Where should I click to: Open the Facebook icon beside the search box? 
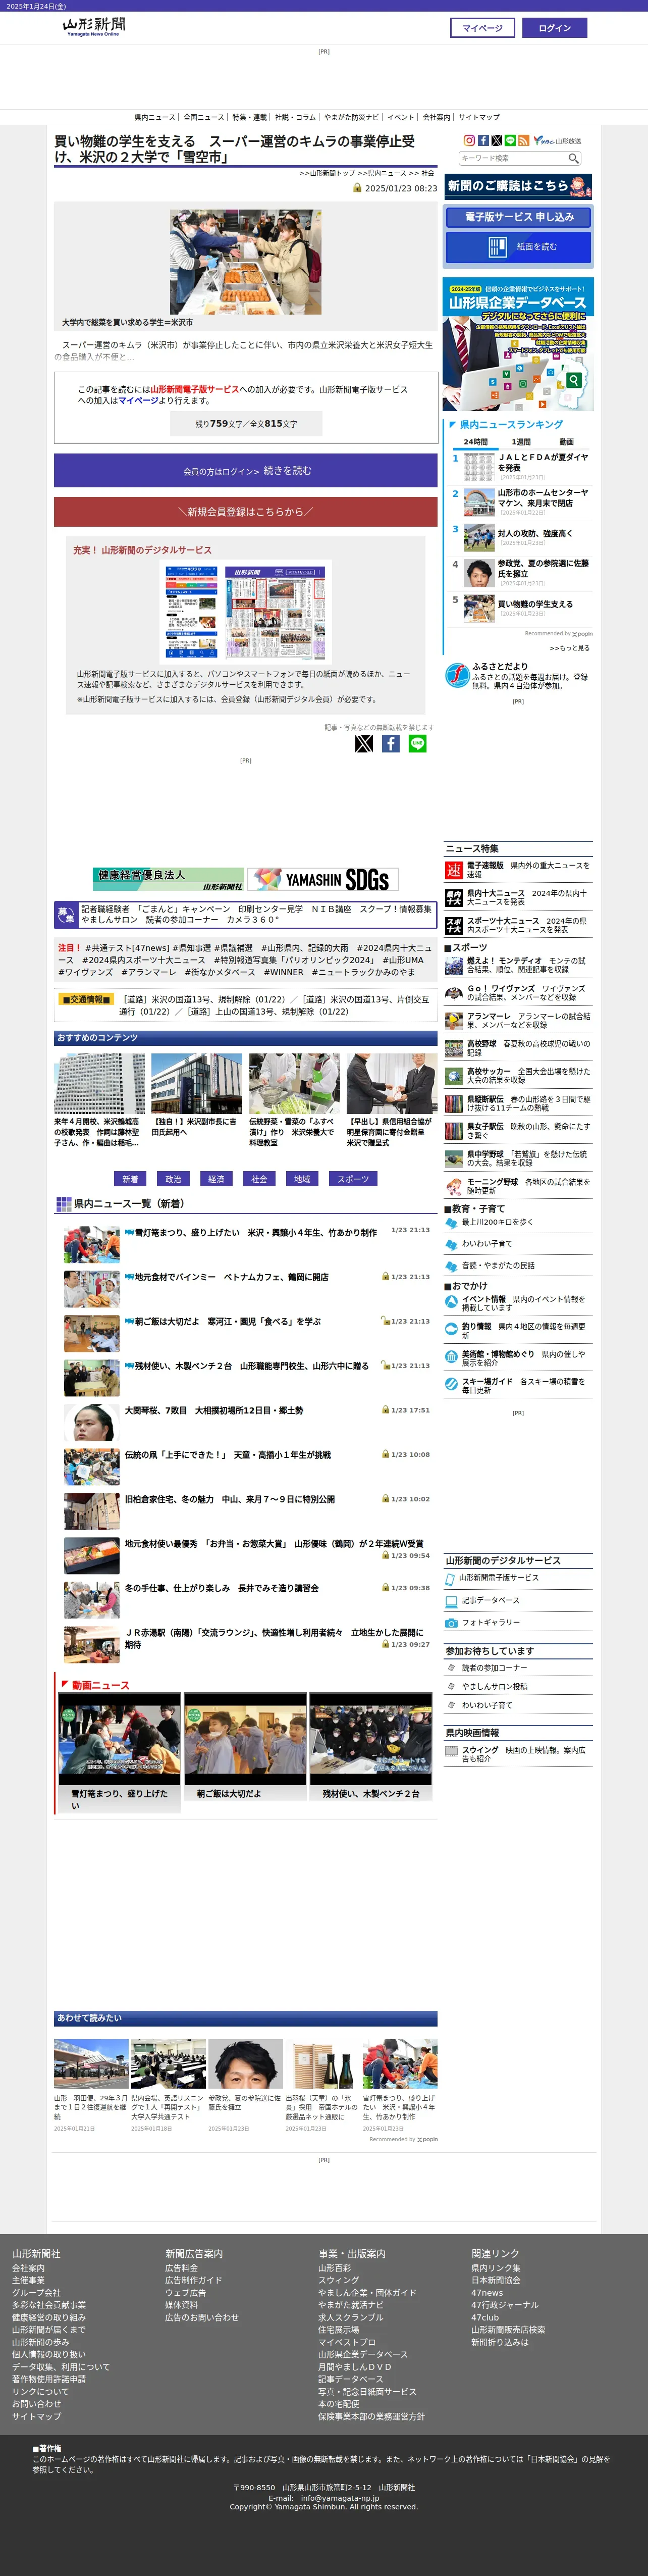[483, 141]
